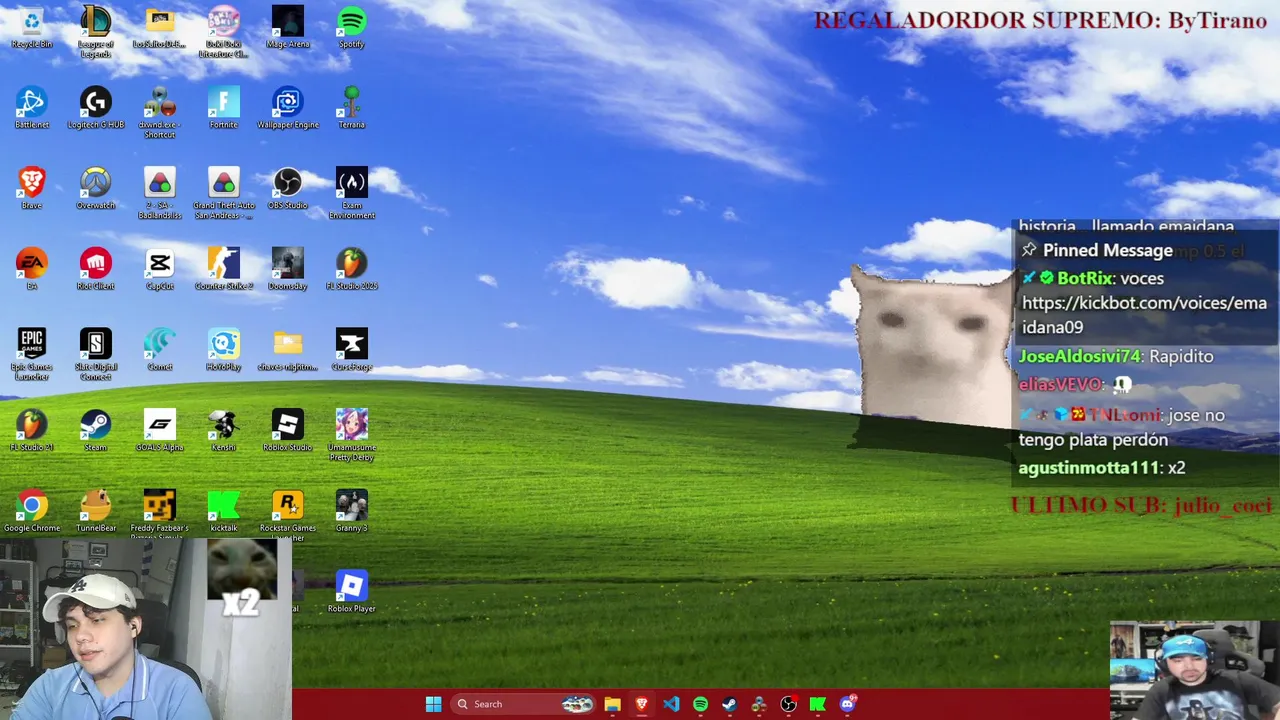Open the FL Studio 21 desktop shortcut

(32, 431)
